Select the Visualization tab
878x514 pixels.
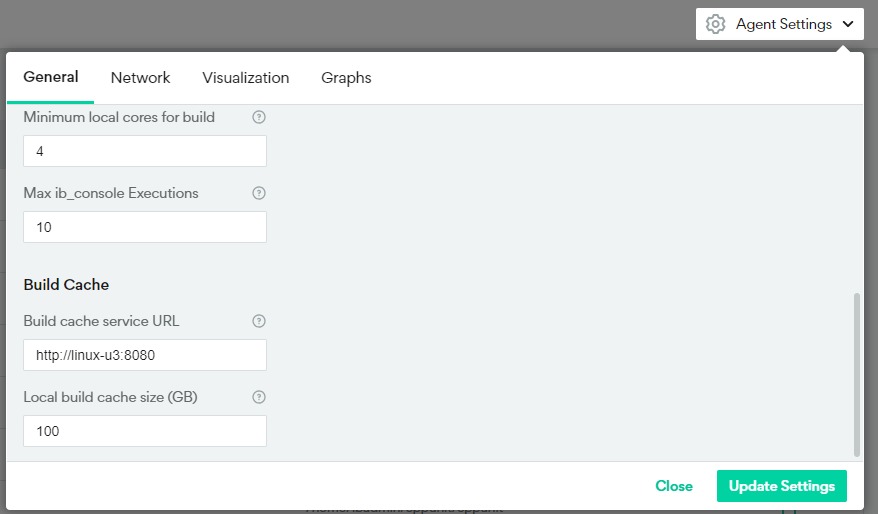tap(245, 78)
